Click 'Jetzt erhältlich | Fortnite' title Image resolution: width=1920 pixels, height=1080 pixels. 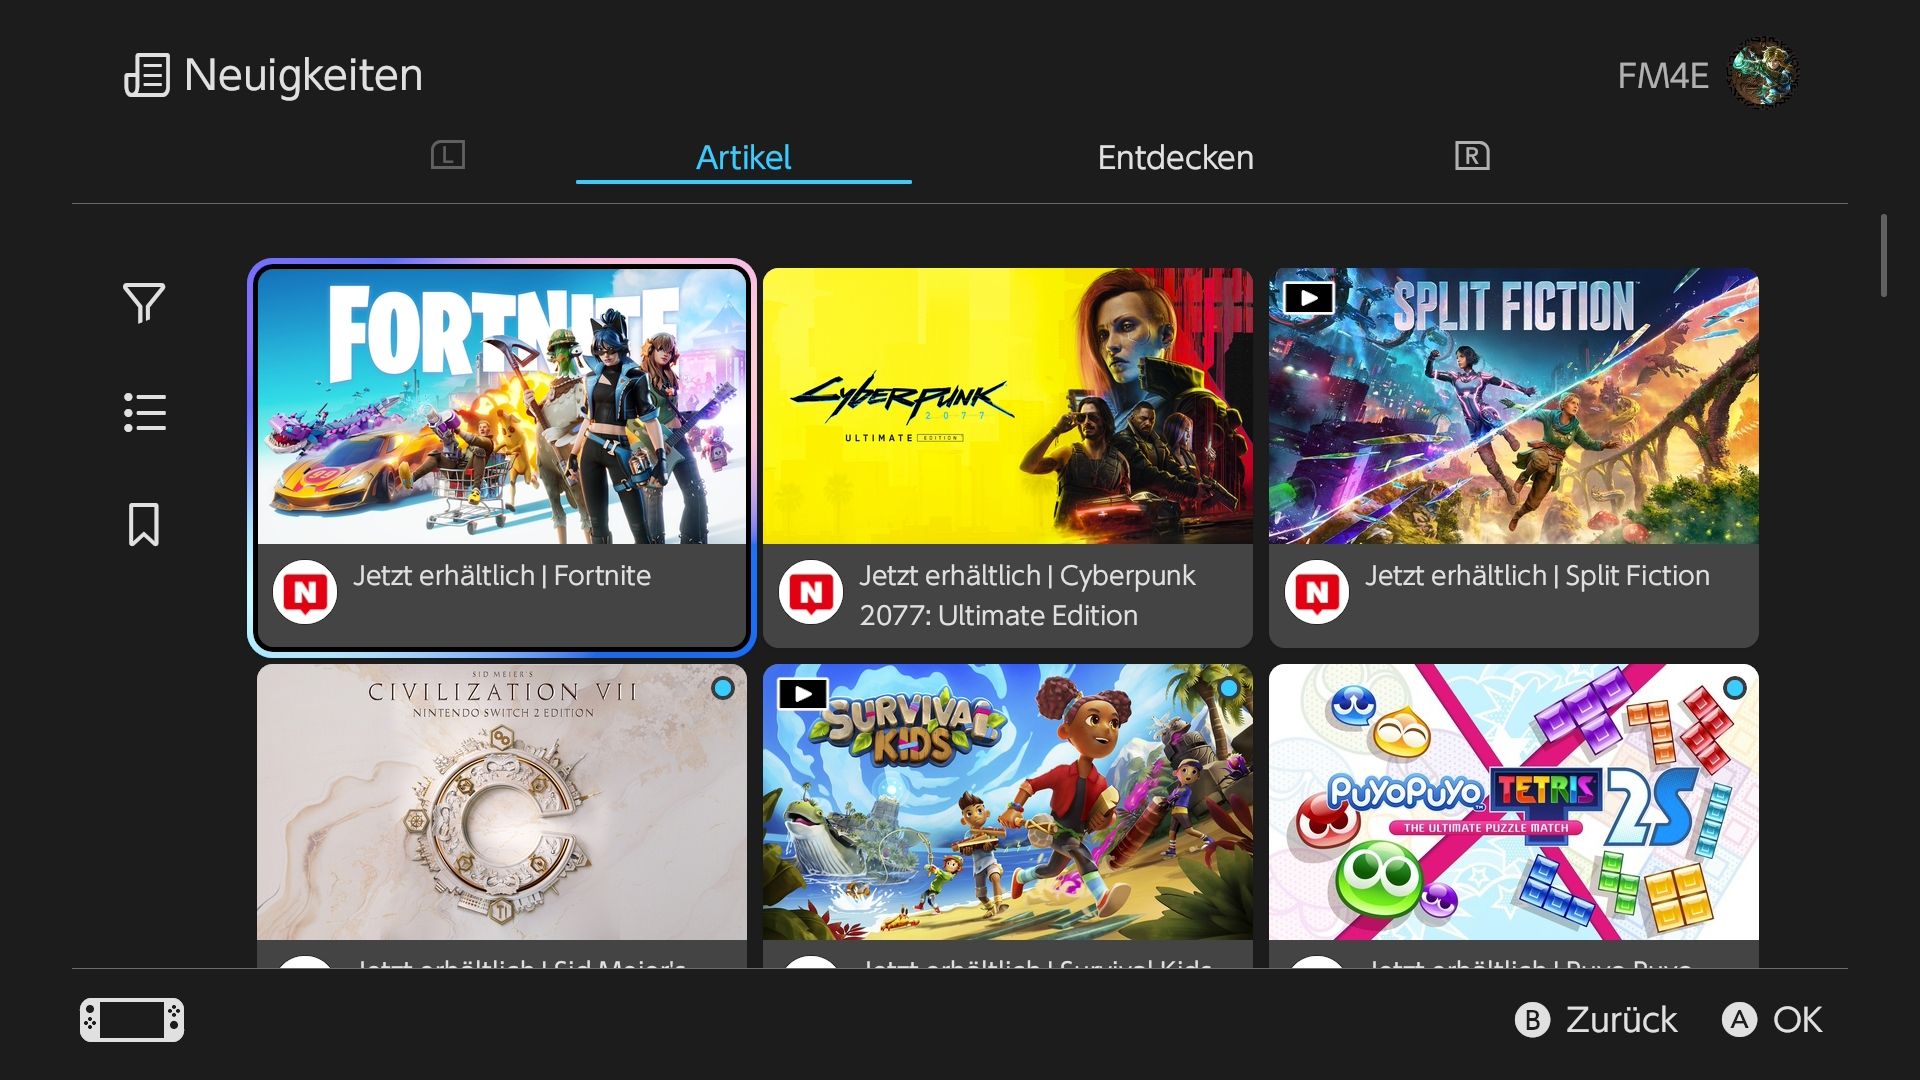pyautogui.click(x=502, y=576)
